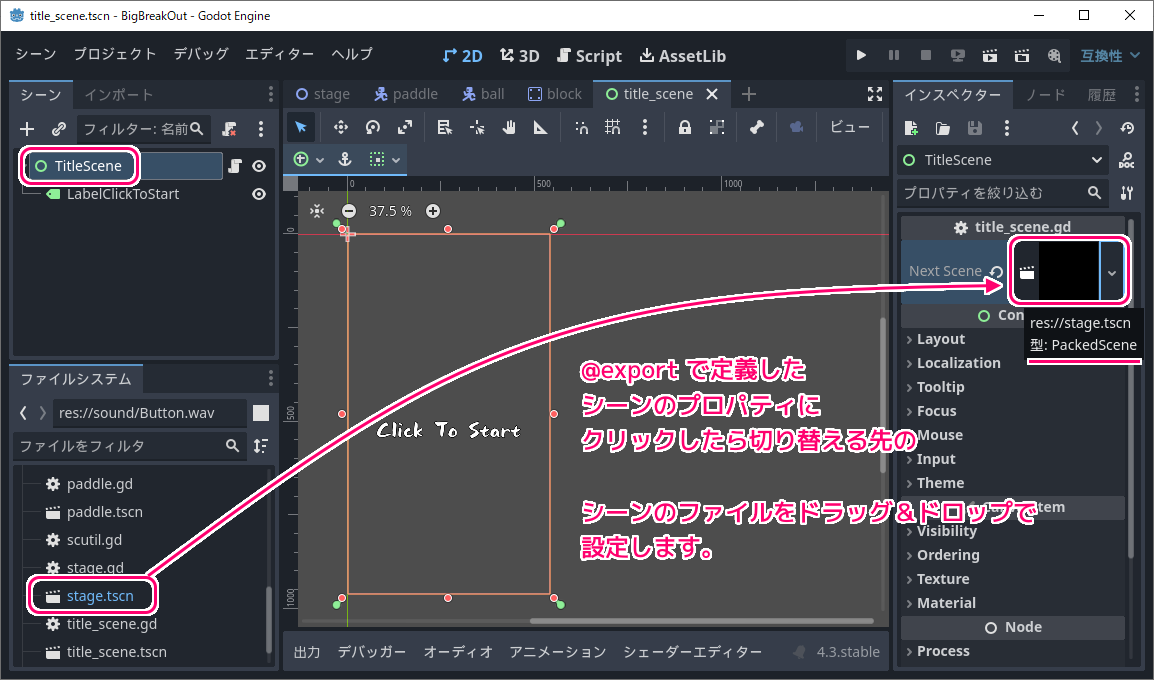The width and height of the screenshot is (1154, 680).
Task: Instantiate child scene link icon
Action: tap(59, 129)
